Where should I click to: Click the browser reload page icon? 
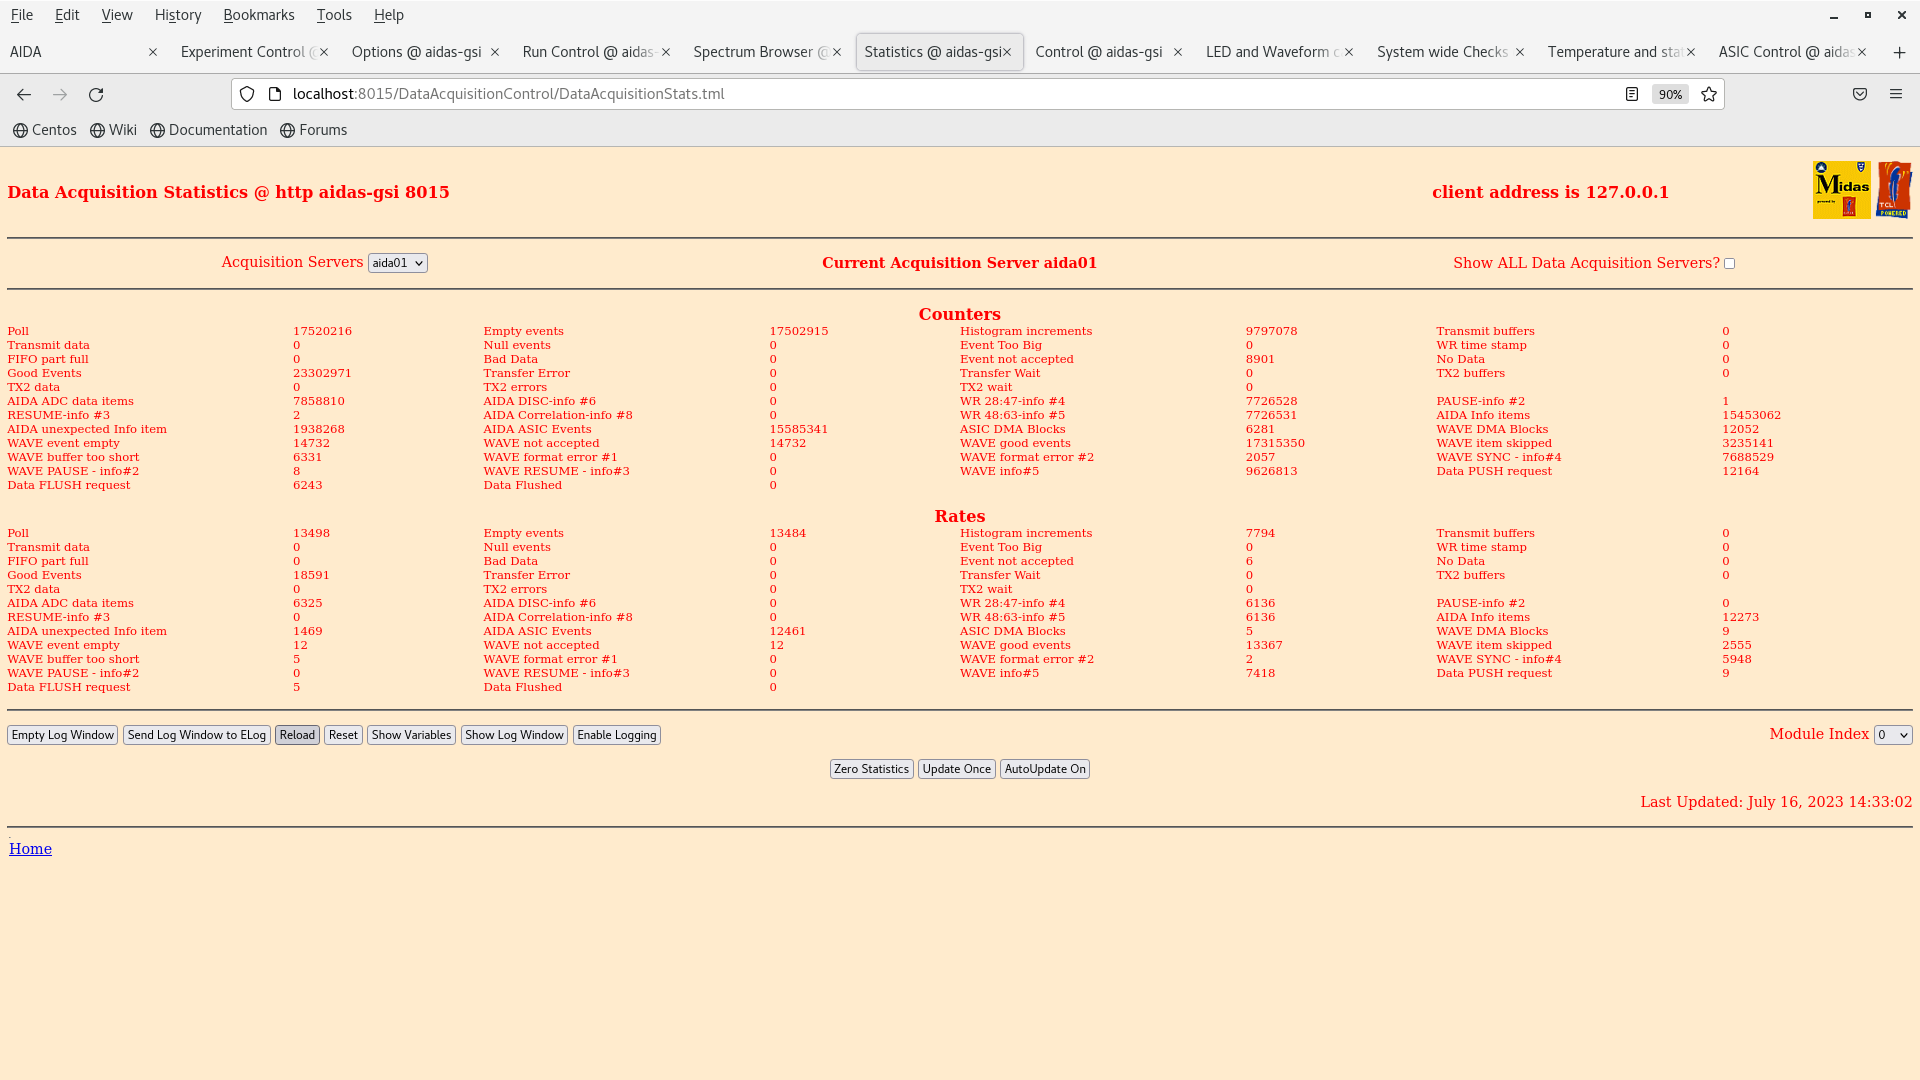[x=96, y=94]
